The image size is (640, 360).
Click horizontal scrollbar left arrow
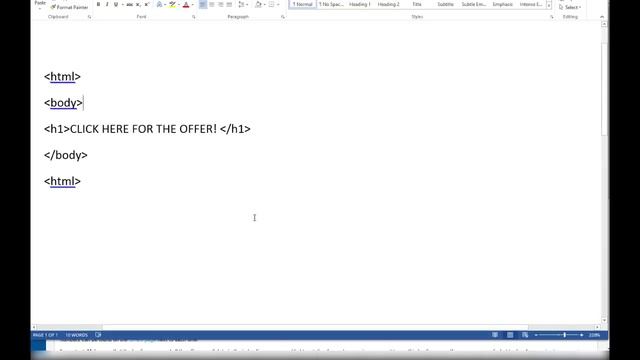tap(34, 327)
